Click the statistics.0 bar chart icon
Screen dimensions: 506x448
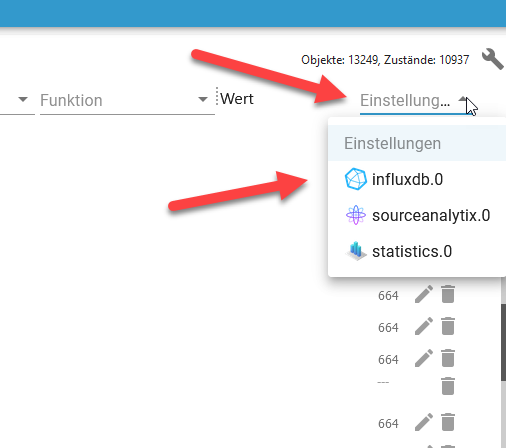point(356,251)
